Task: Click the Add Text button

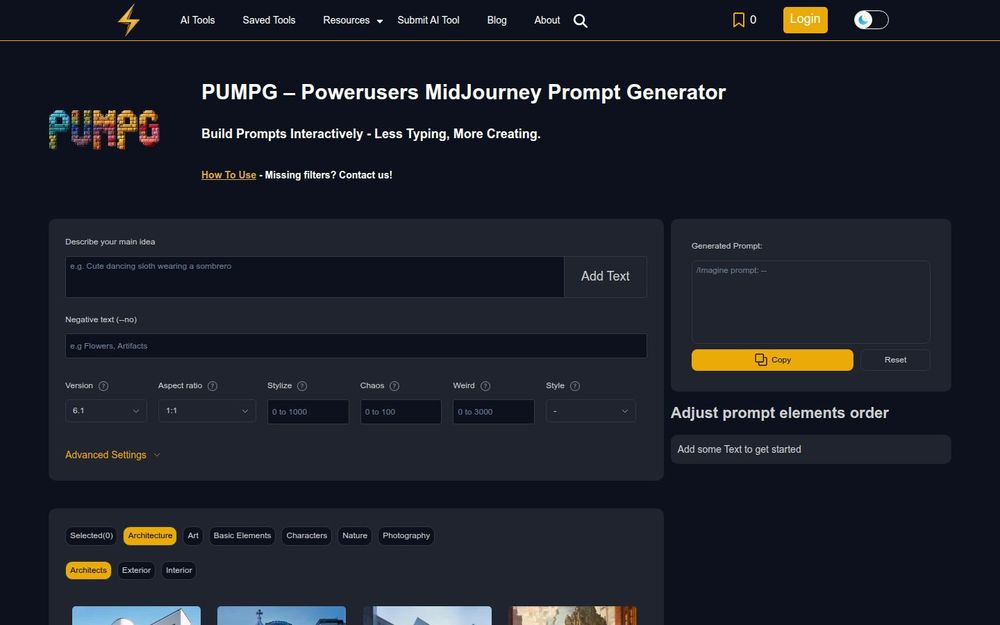Action: click(x=605, y=276)
